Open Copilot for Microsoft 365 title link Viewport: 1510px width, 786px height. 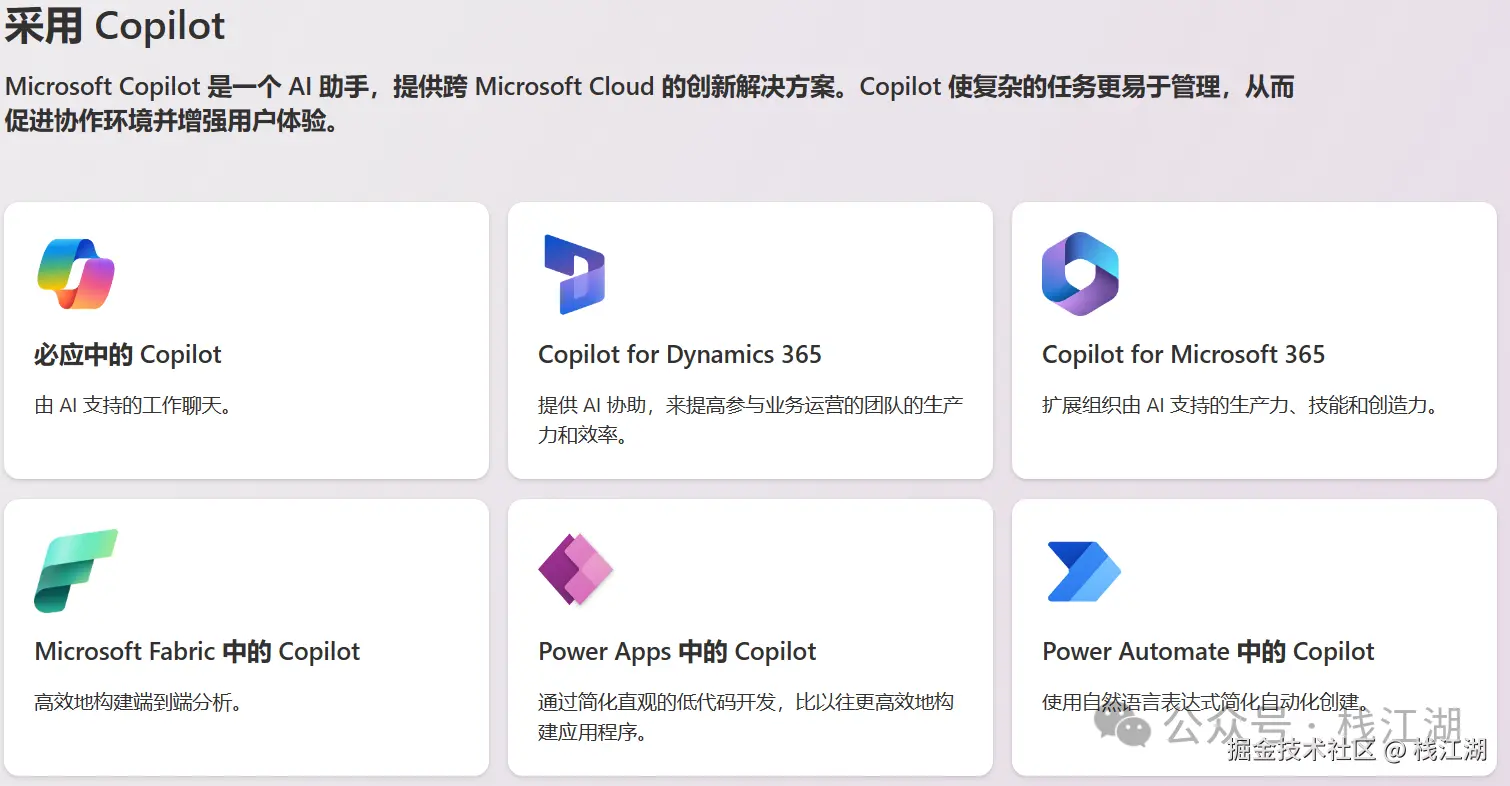pos(1183,354)
